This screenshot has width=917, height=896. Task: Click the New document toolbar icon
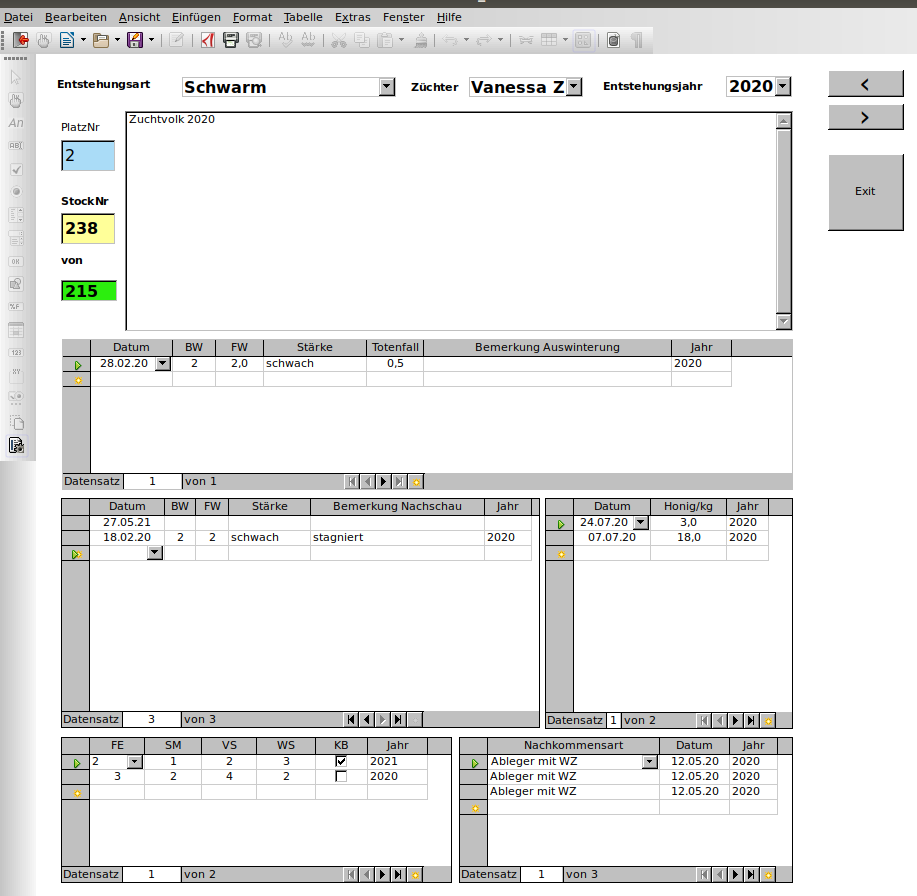coord(67,40)
